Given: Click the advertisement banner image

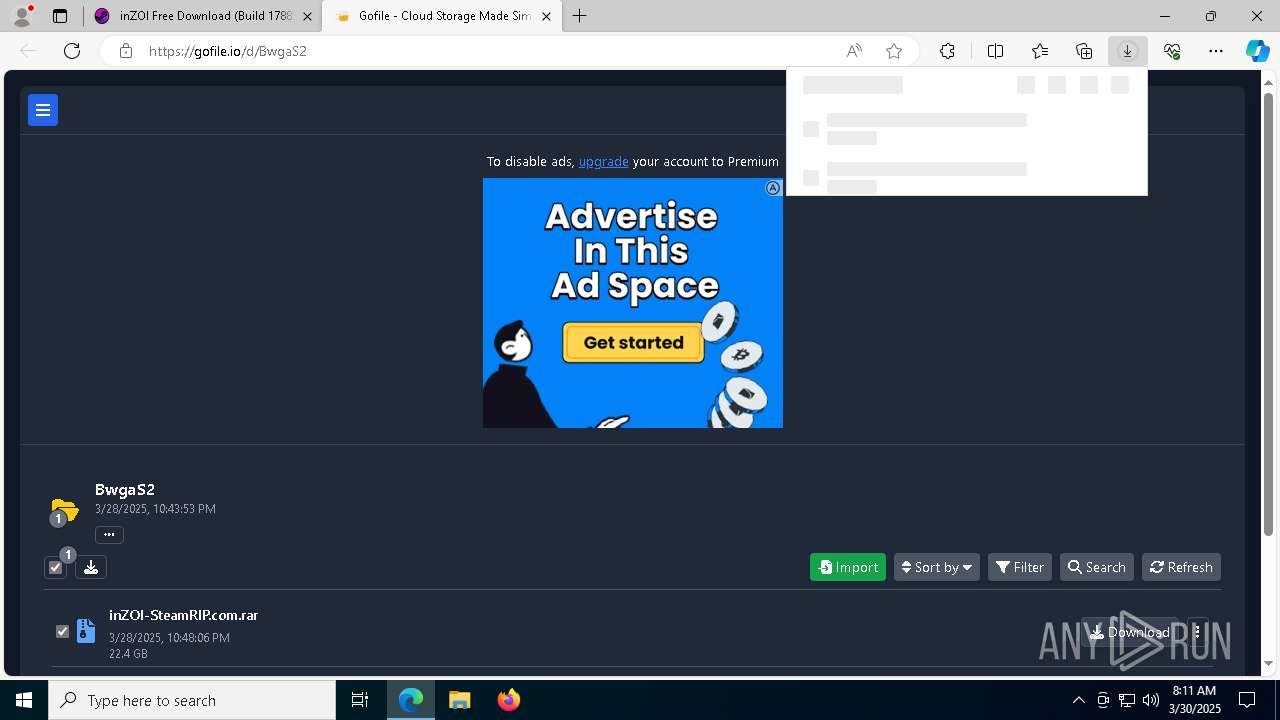Looking at the screenshot, I should (633, 303).
